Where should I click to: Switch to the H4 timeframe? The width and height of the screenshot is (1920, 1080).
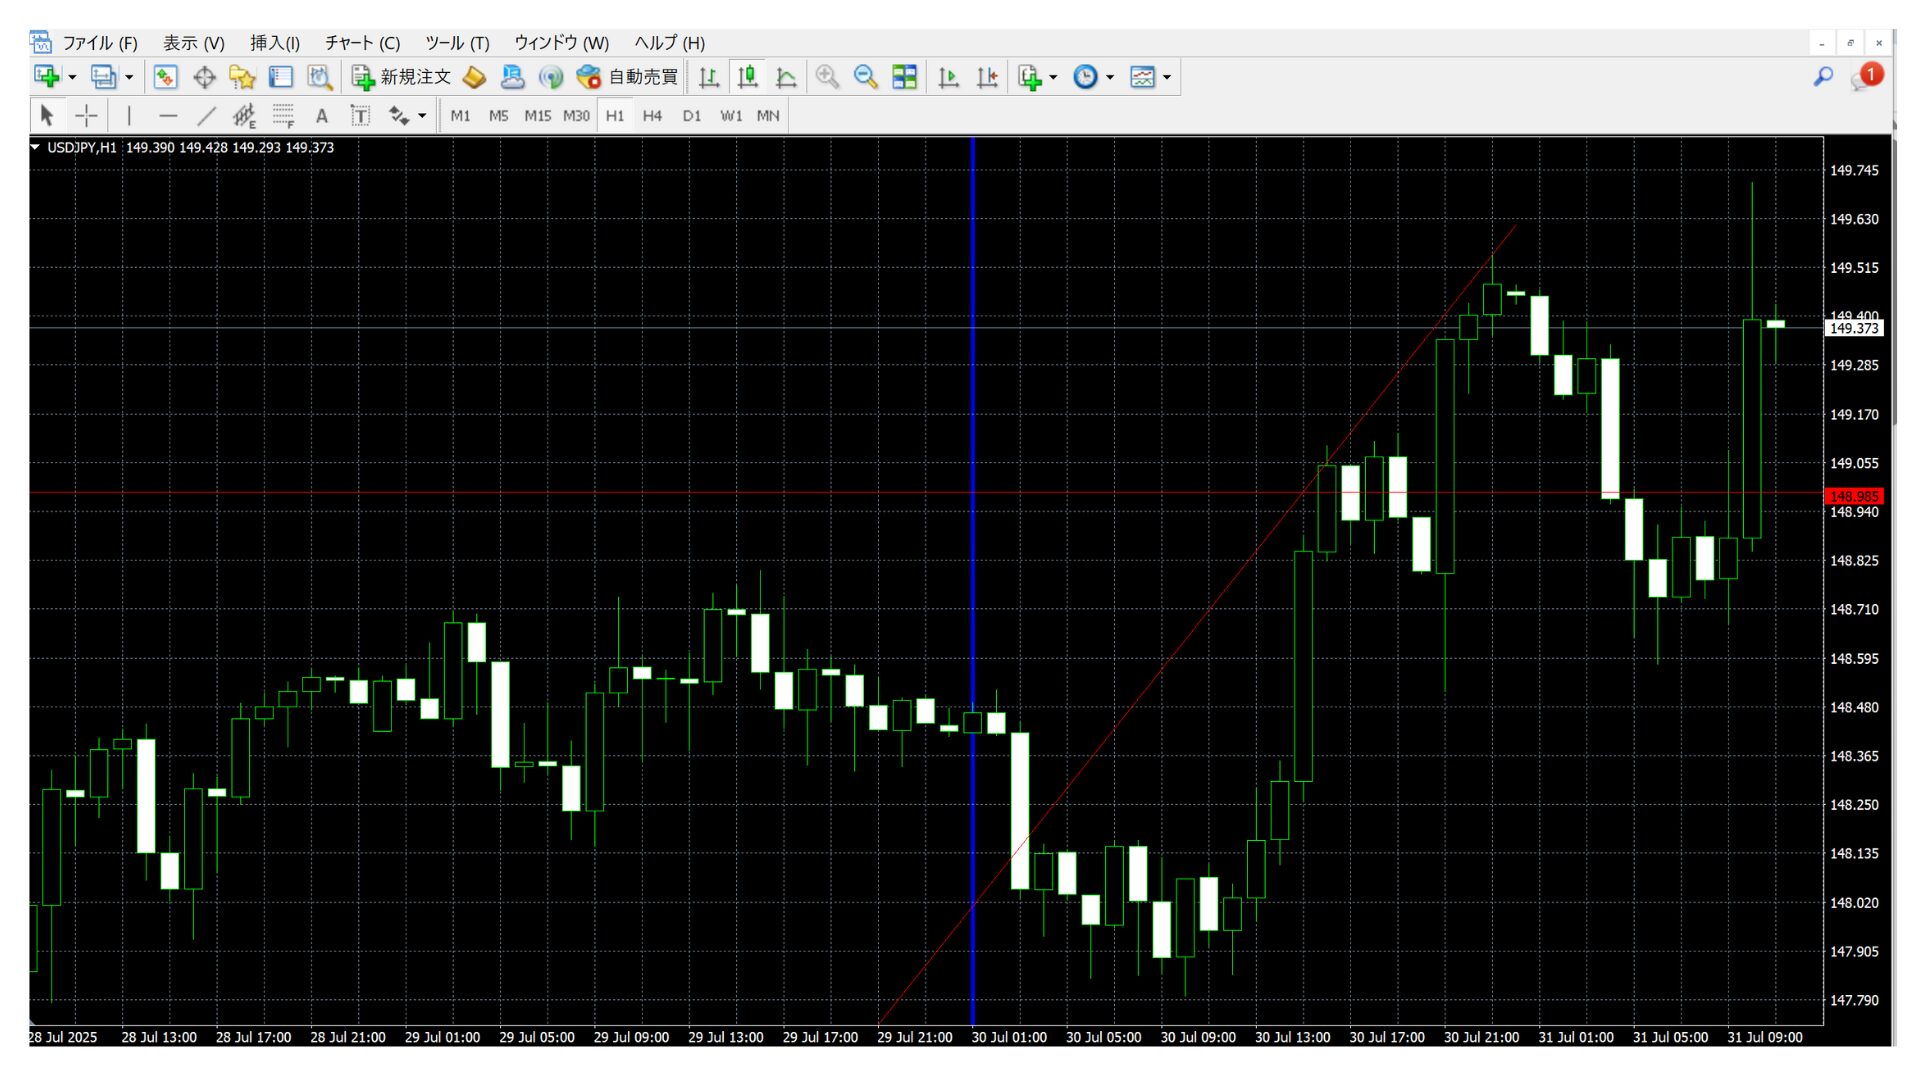[652, 116]
